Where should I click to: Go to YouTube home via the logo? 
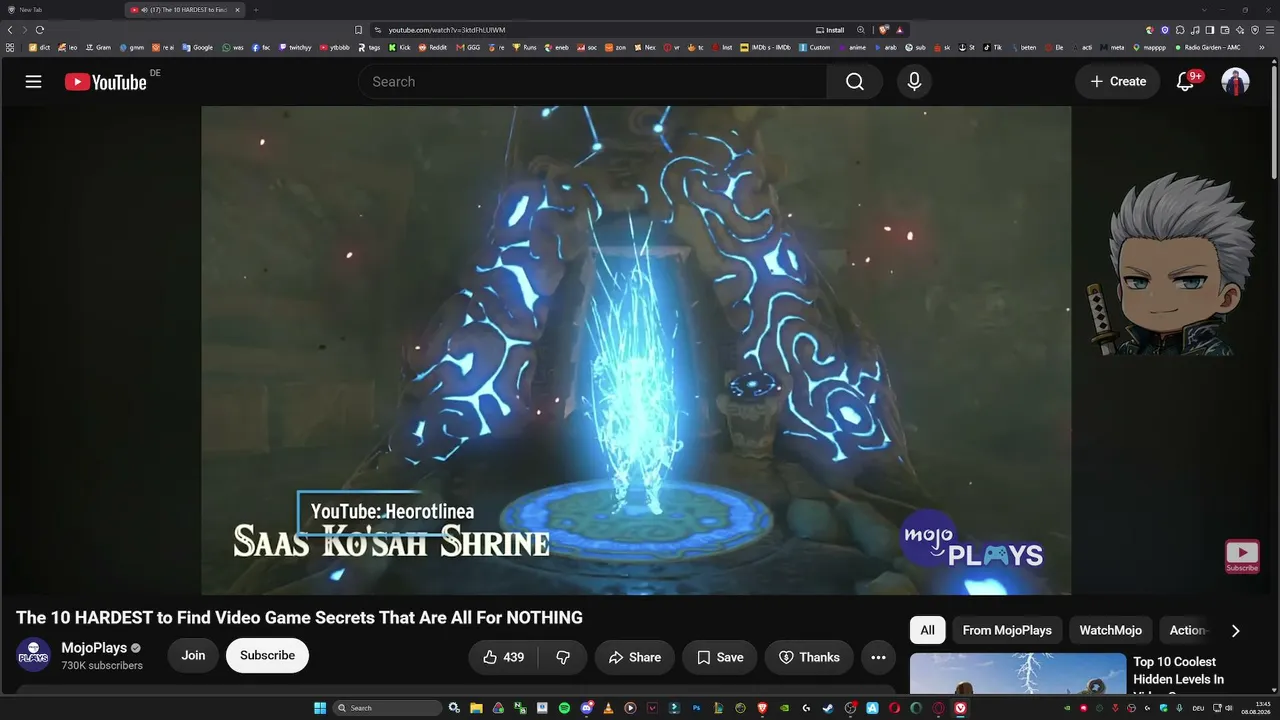click(106, 82)
